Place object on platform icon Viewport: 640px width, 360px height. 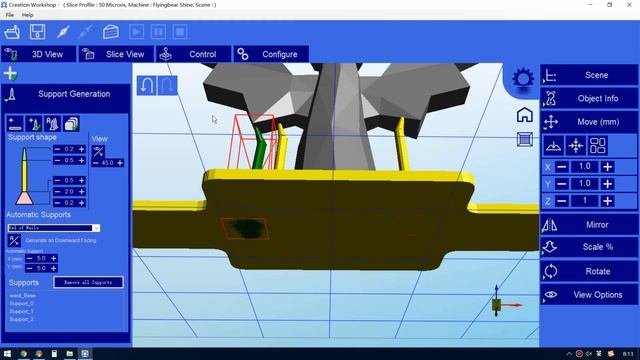click(x=553, y=146)
